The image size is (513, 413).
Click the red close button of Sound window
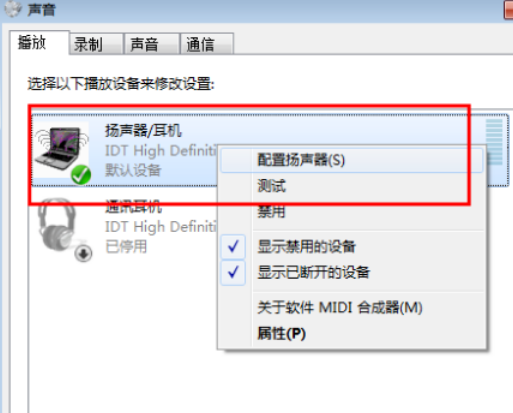509,9
